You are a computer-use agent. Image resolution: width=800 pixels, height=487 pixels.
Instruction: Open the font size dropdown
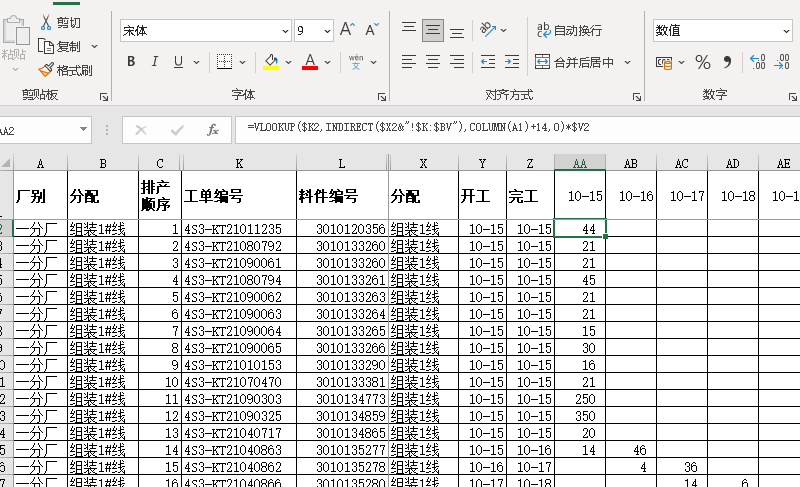pos(327,31)
